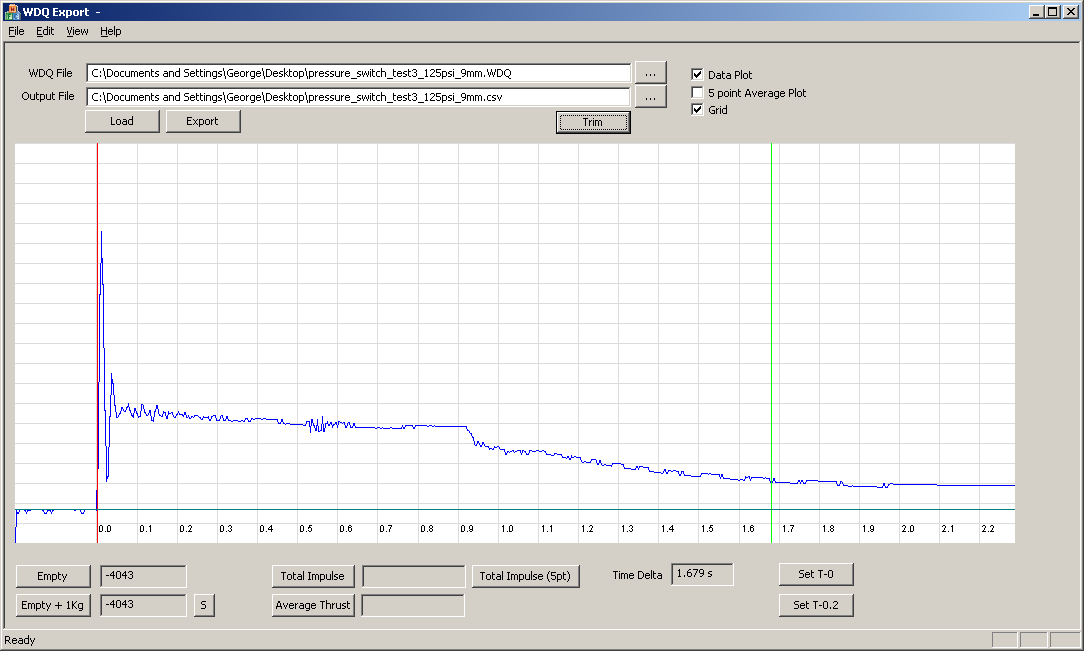This screenshot has height=651, width=1084.
Task: Click the Total Impulse result field
Action: pos(414,576)
